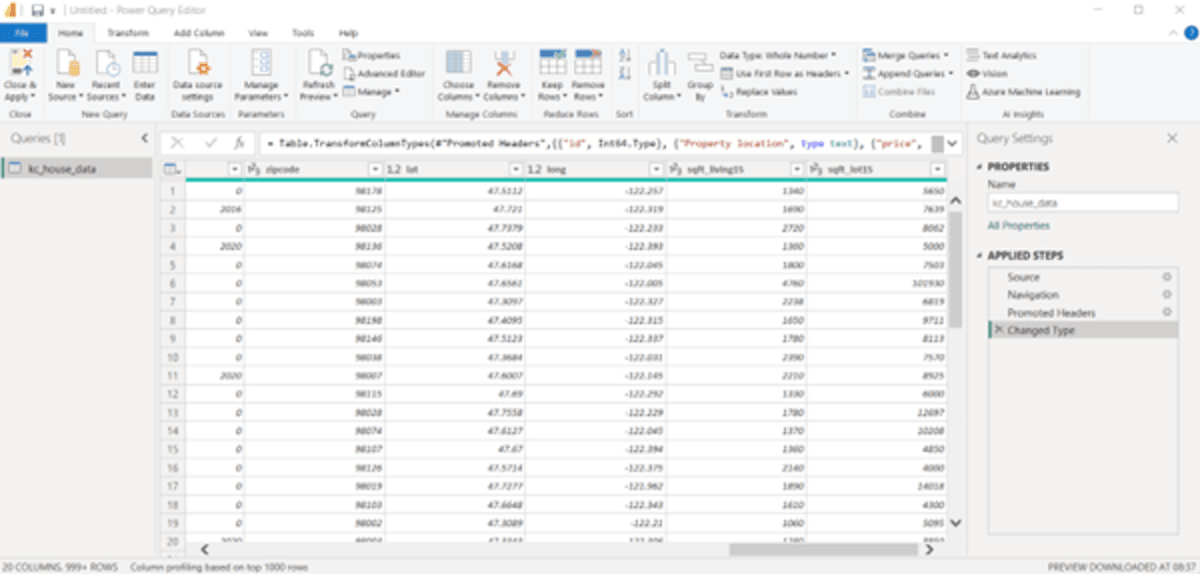Open the Data Type: Whole Number dropdown
1200x574 pixels.
click(778, 55)
